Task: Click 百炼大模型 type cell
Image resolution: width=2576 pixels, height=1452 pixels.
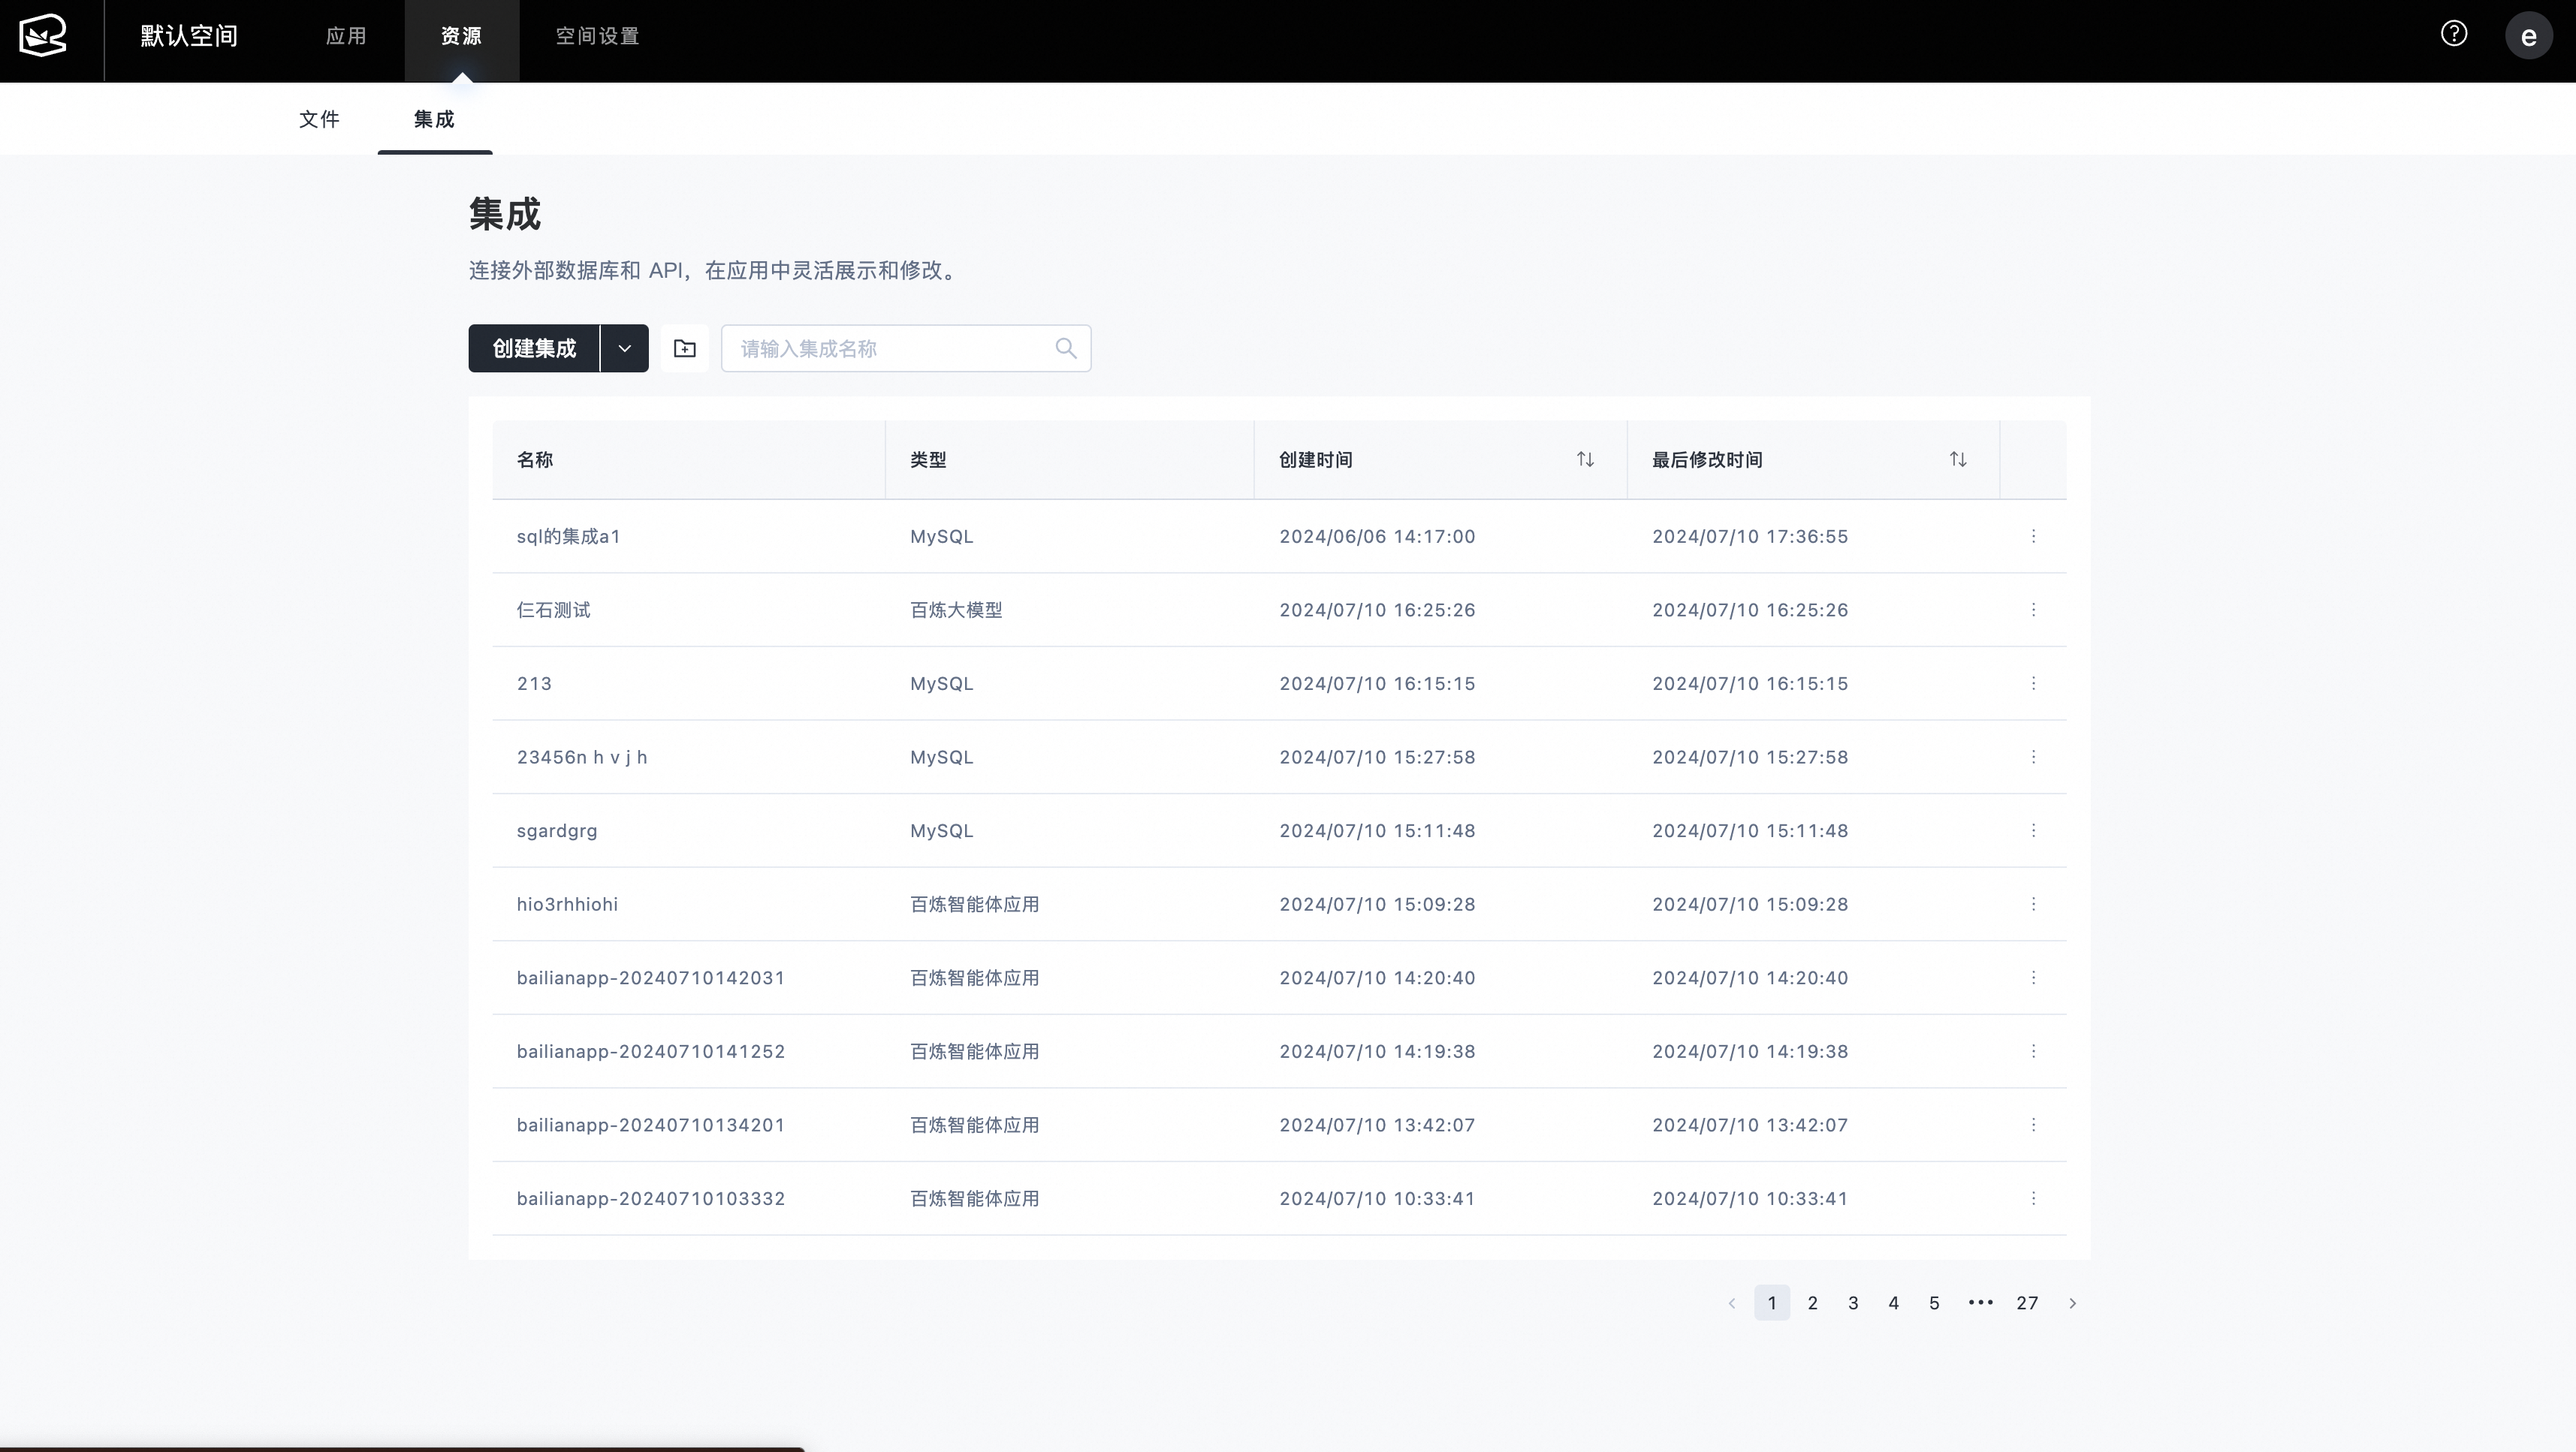Action: click(x=956, y=610)
